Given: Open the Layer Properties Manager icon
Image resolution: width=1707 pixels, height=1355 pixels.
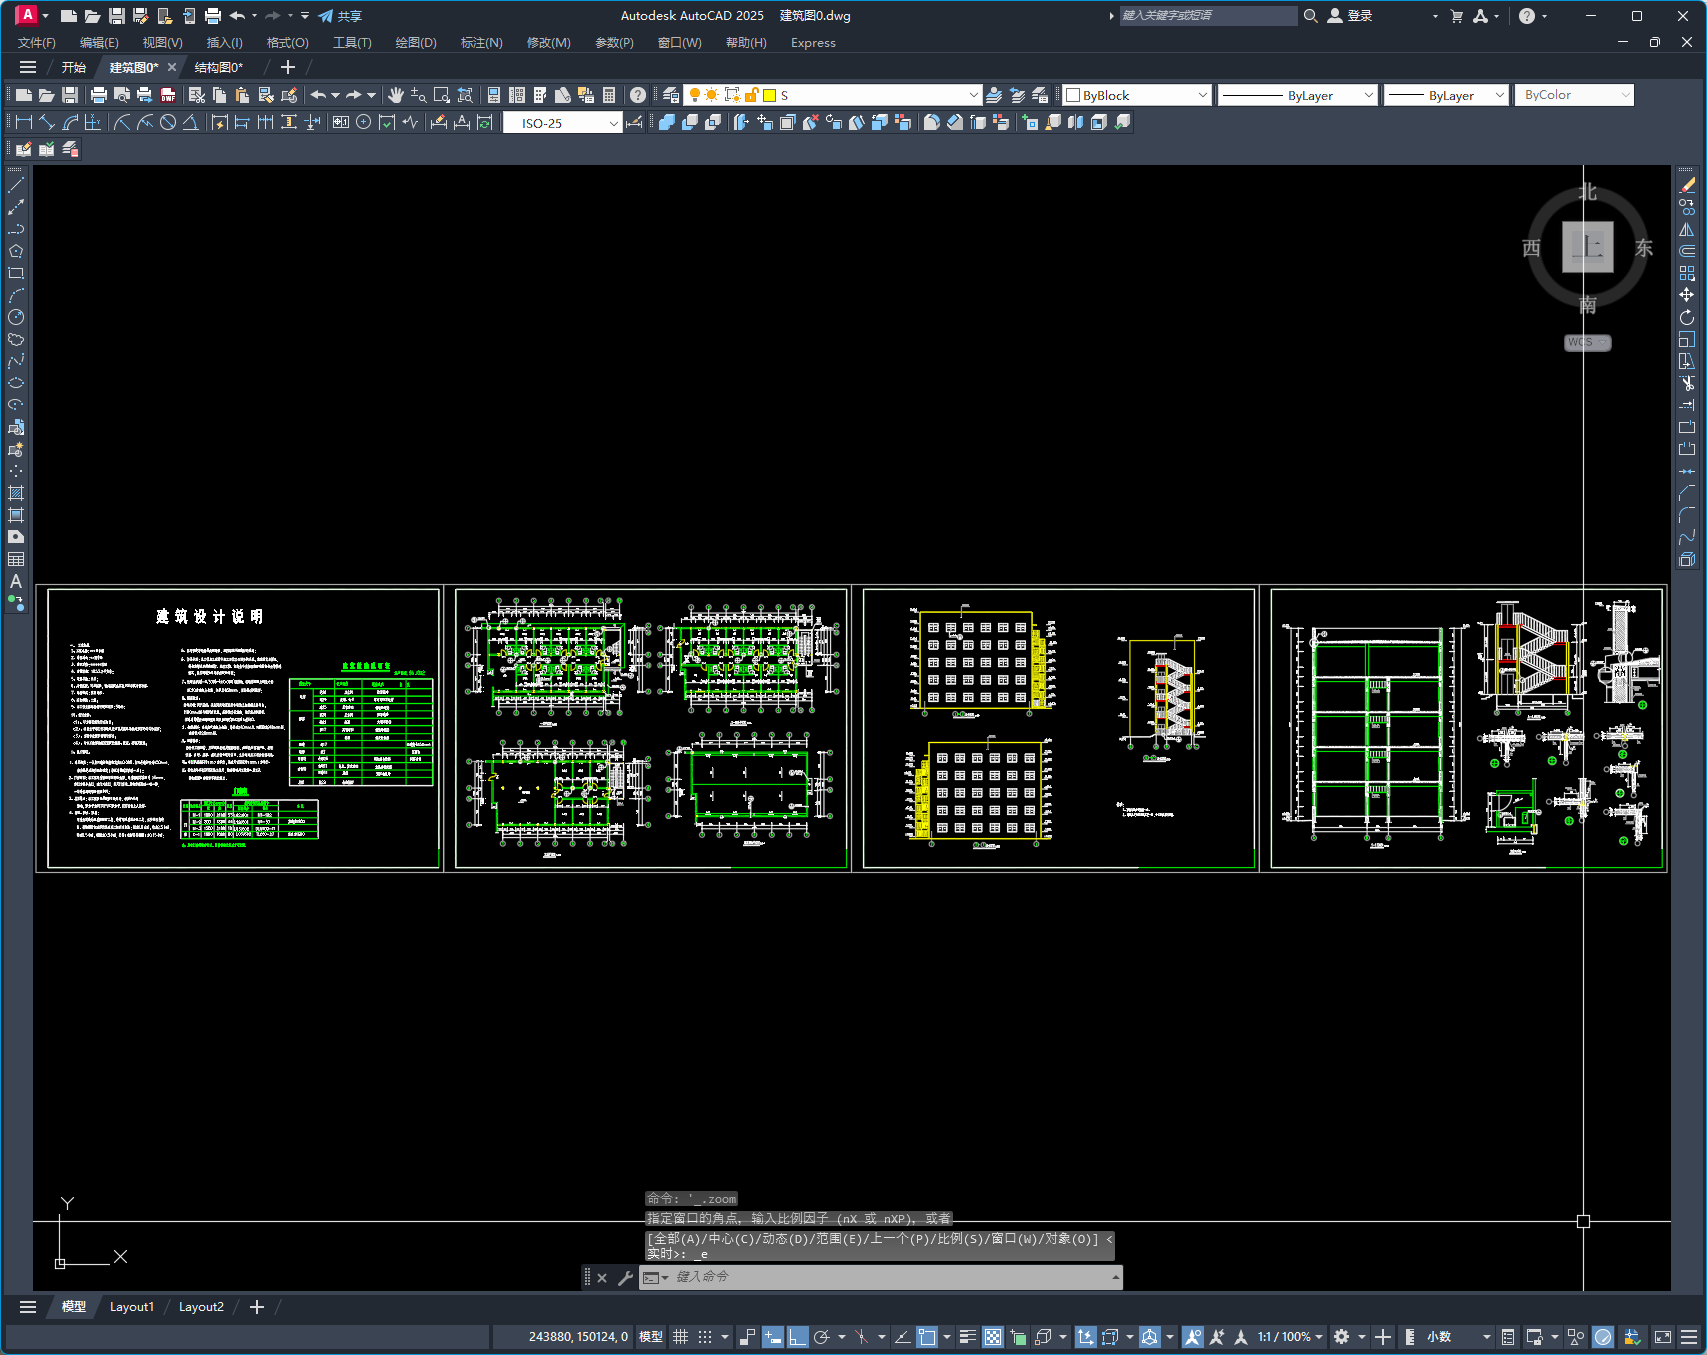Looking at the screenshot, I should (671, 95).
